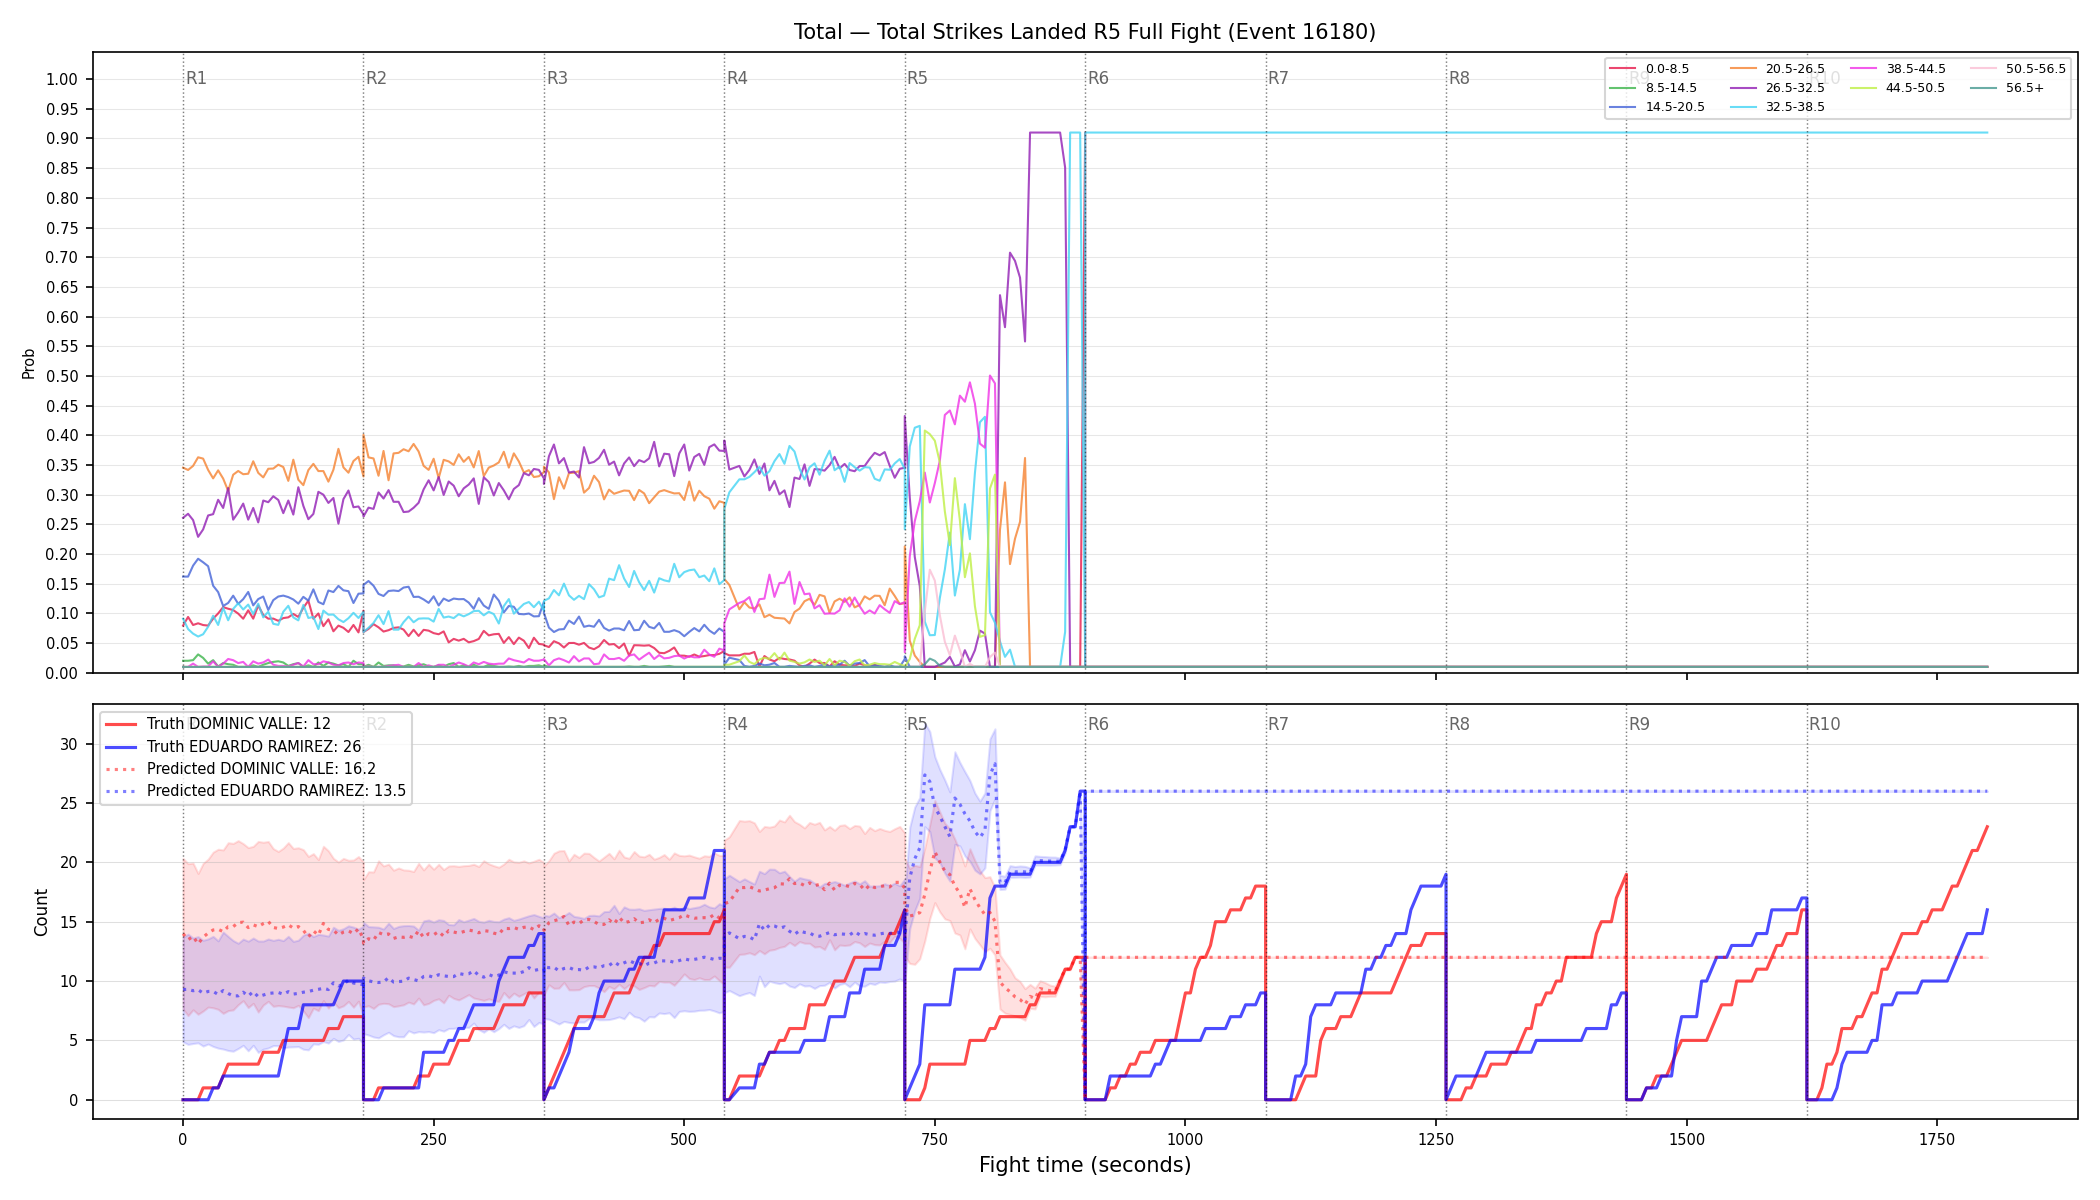Select 'Truth EDUARDO RAMIREZ: 26' legend entry
Viewport: 2100px width, 1200px height.
(x=233, y=746)
